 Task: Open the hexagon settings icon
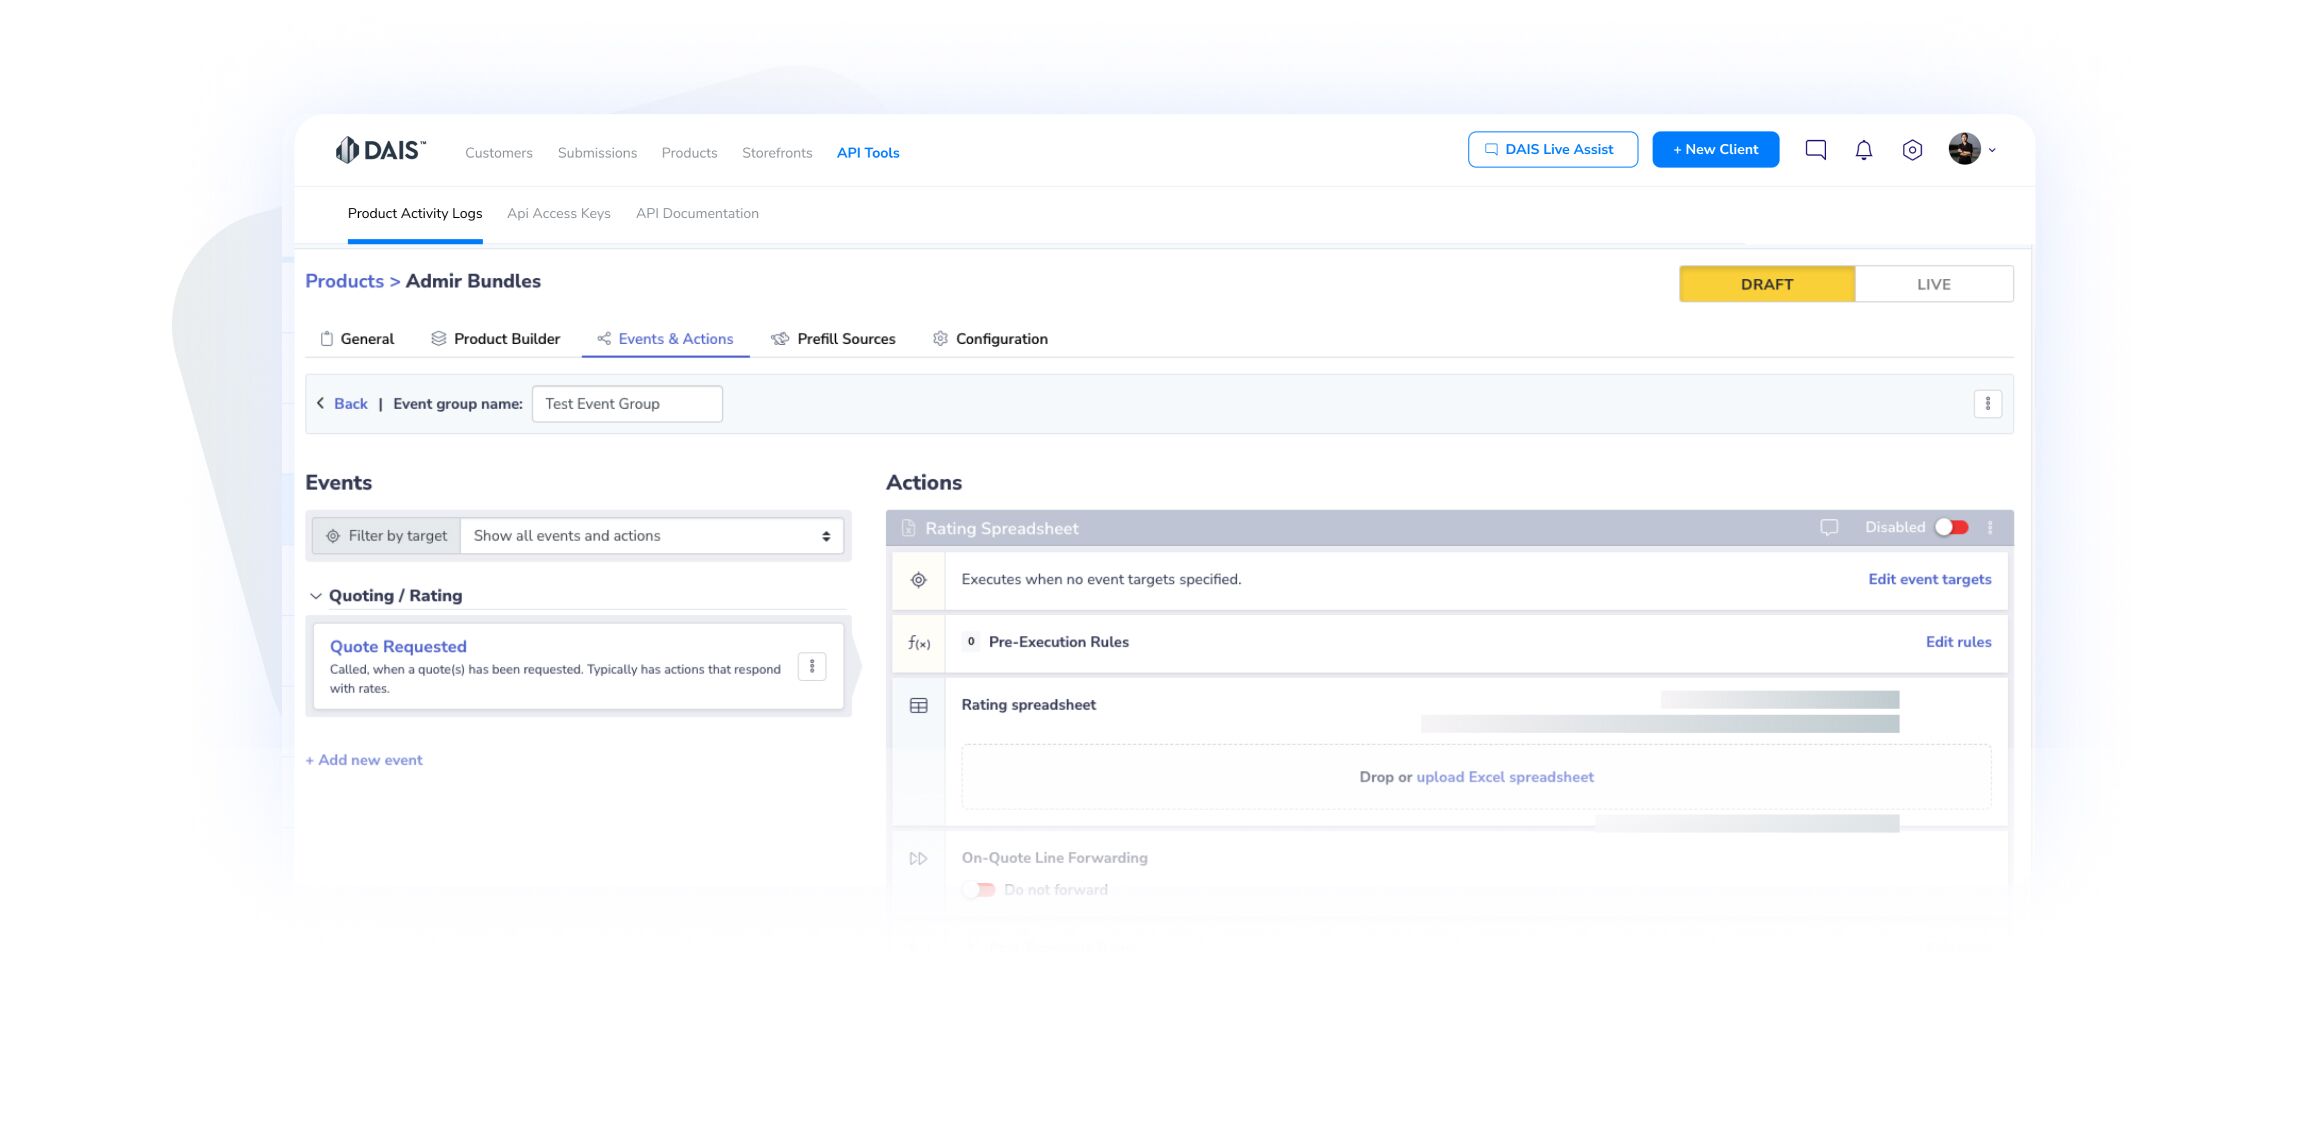(x=1911, y=150)
